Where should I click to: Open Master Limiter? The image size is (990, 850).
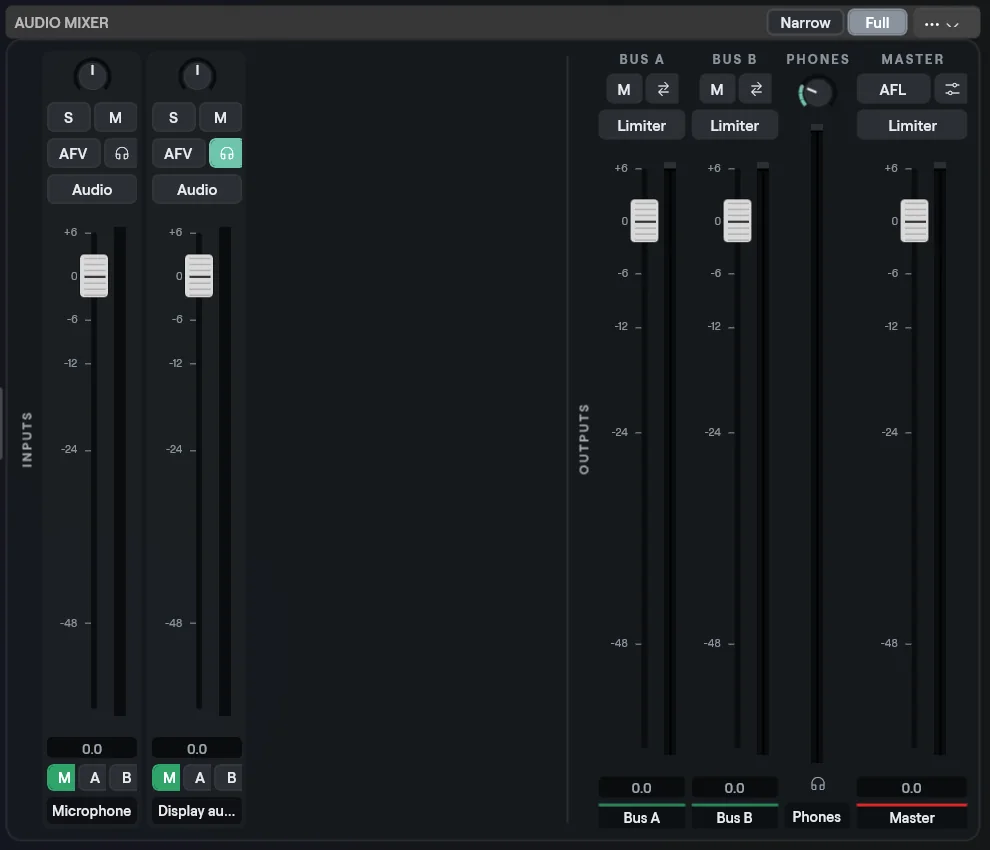(912, 125)
